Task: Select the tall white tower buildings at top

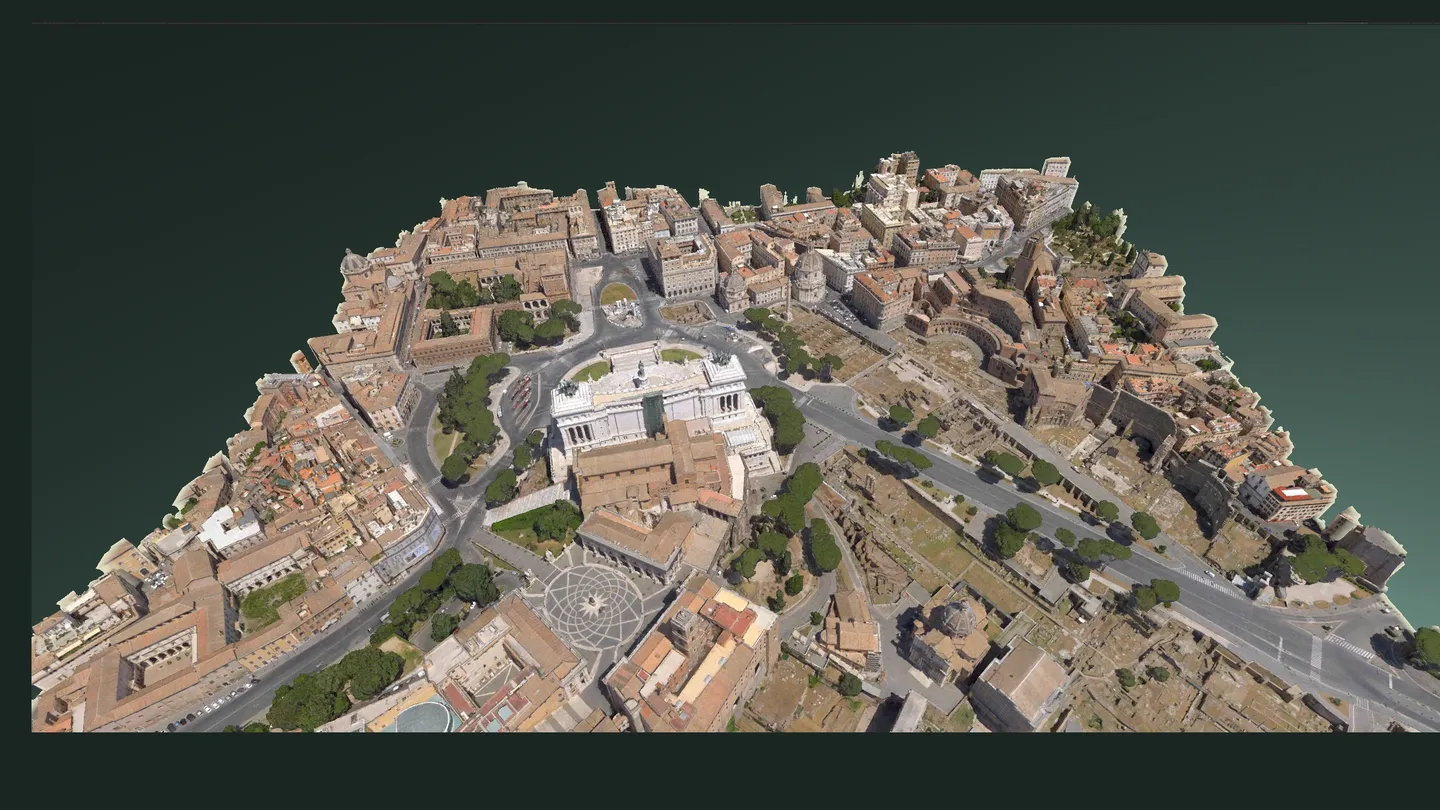Action: point(893,190)
